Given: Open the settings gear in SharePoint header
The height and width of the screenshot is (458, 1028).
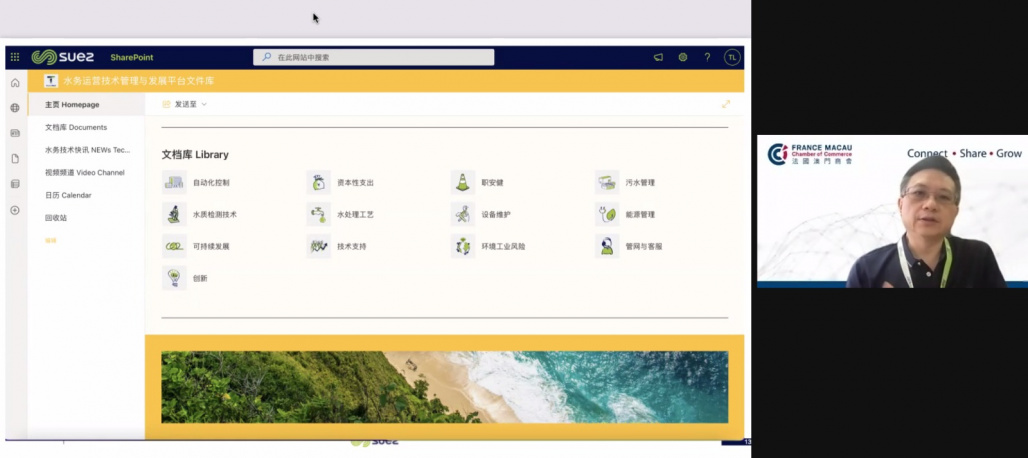Looking at the screenshot, I should (x=682, y=58).
